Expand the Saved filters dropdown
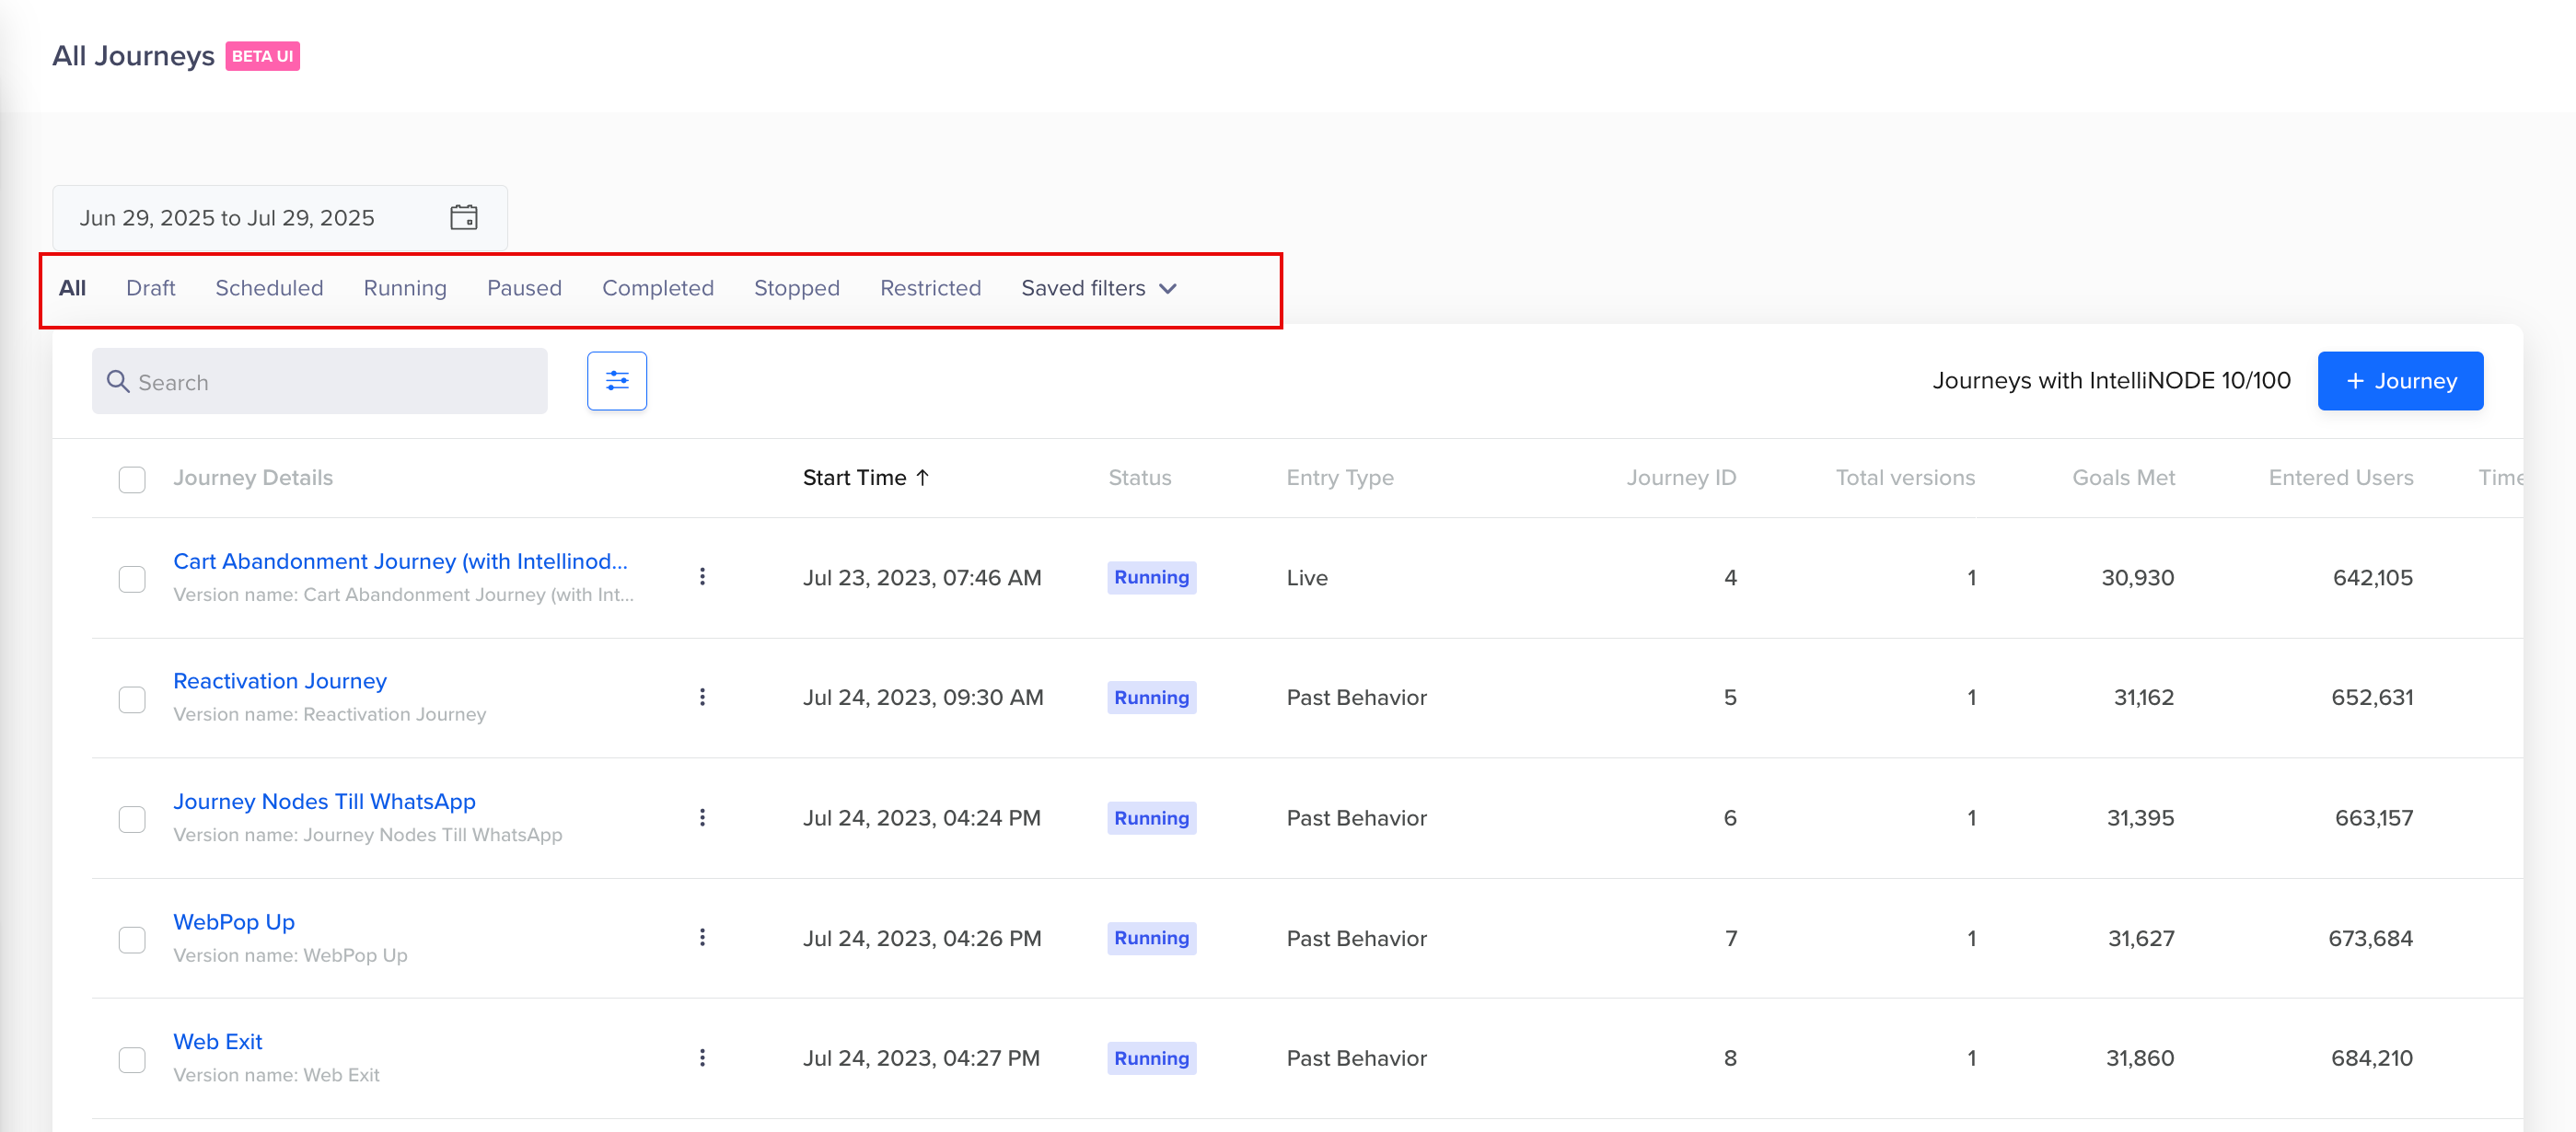The image size is (2576, 1132). point(1098,288)
